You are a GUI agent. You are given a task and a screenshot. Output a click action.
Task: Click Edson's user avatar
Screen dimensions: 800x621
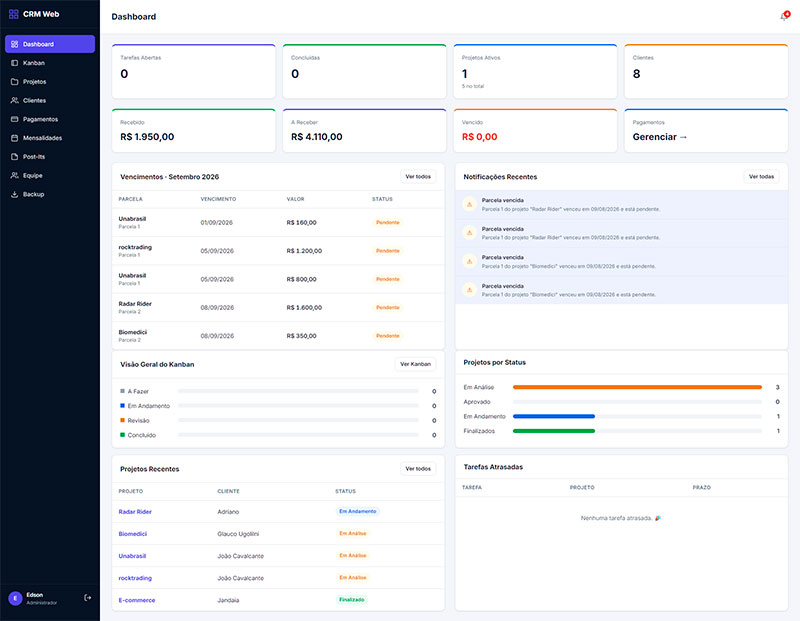click(x=15, y=598)
